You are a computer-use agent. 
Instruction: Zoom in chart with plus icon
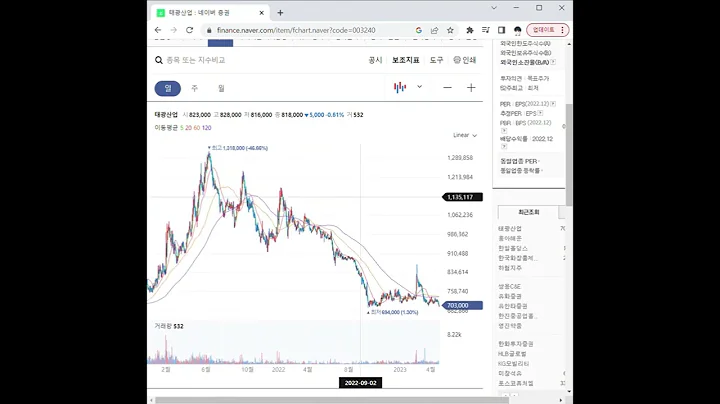(x=471, y=88)
